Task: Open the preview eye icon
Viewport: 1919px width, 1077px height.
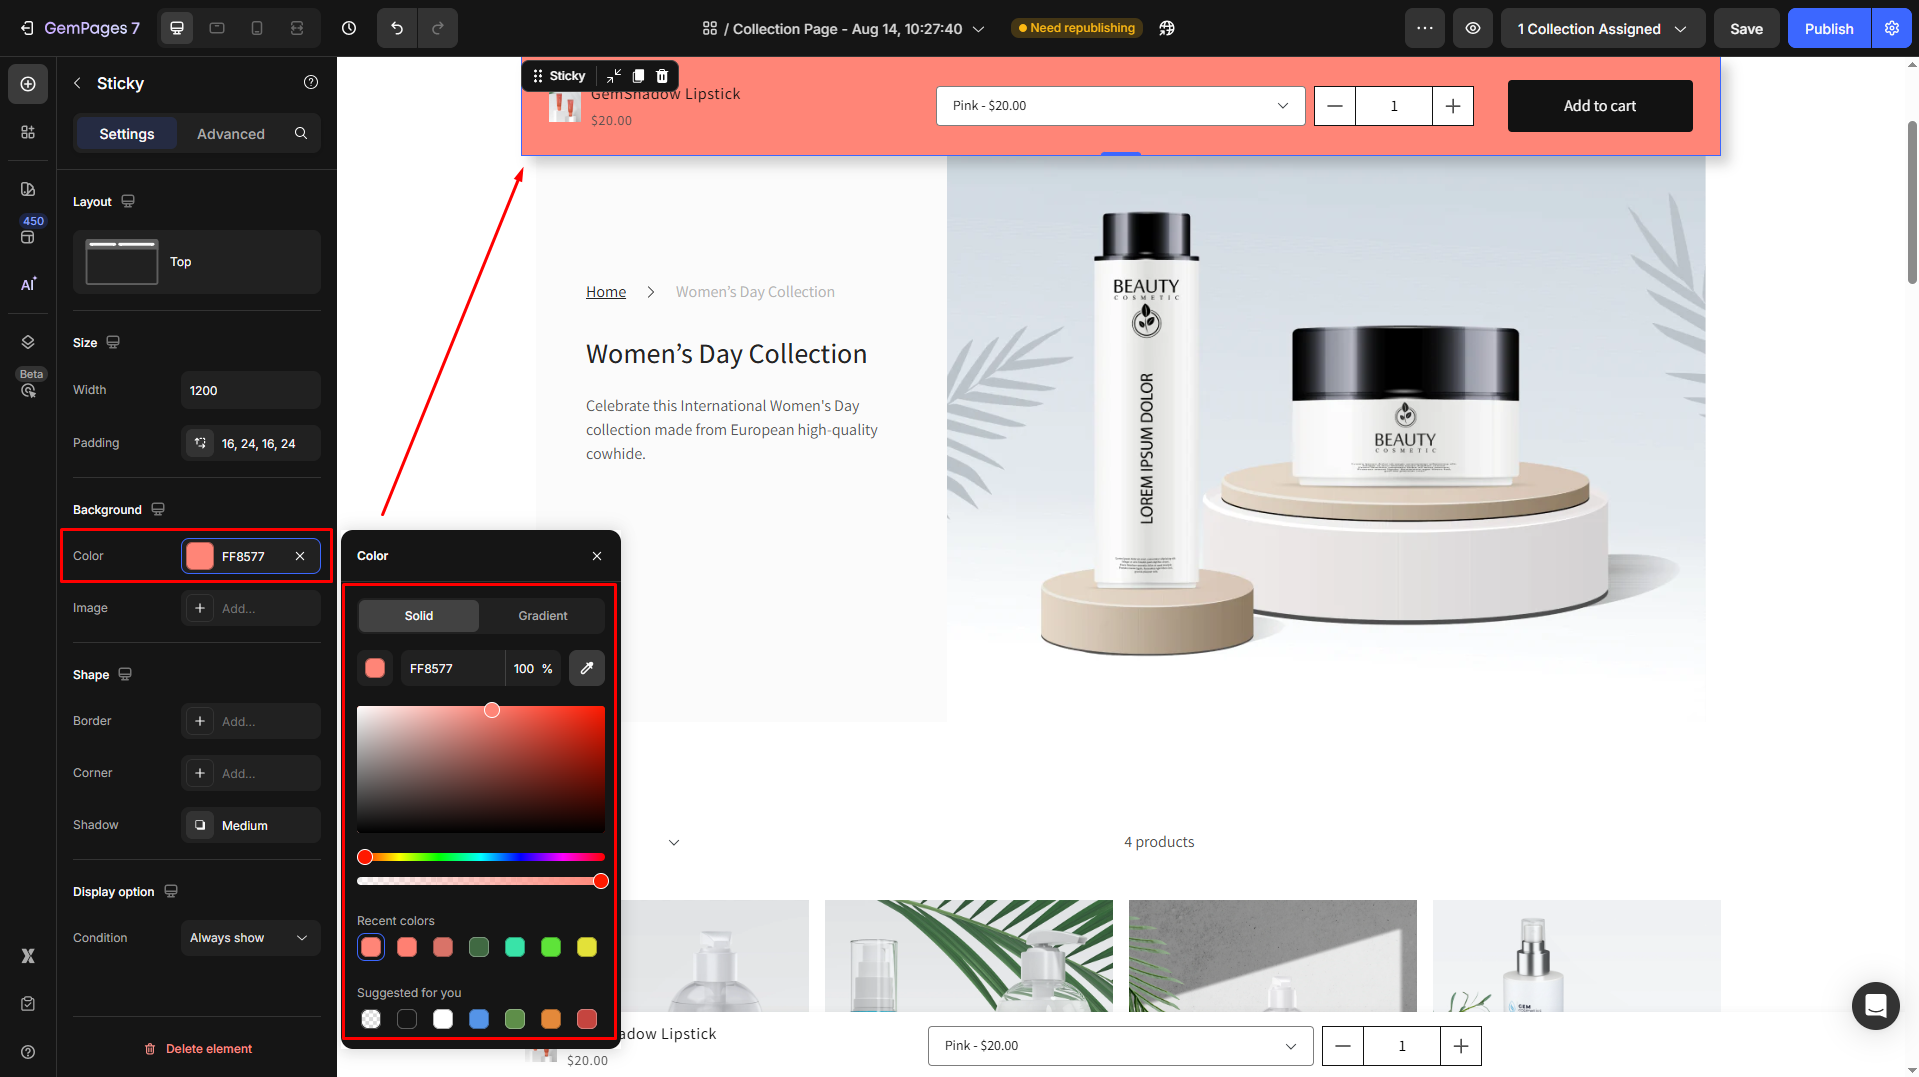Action: (x=1473, y=28)
